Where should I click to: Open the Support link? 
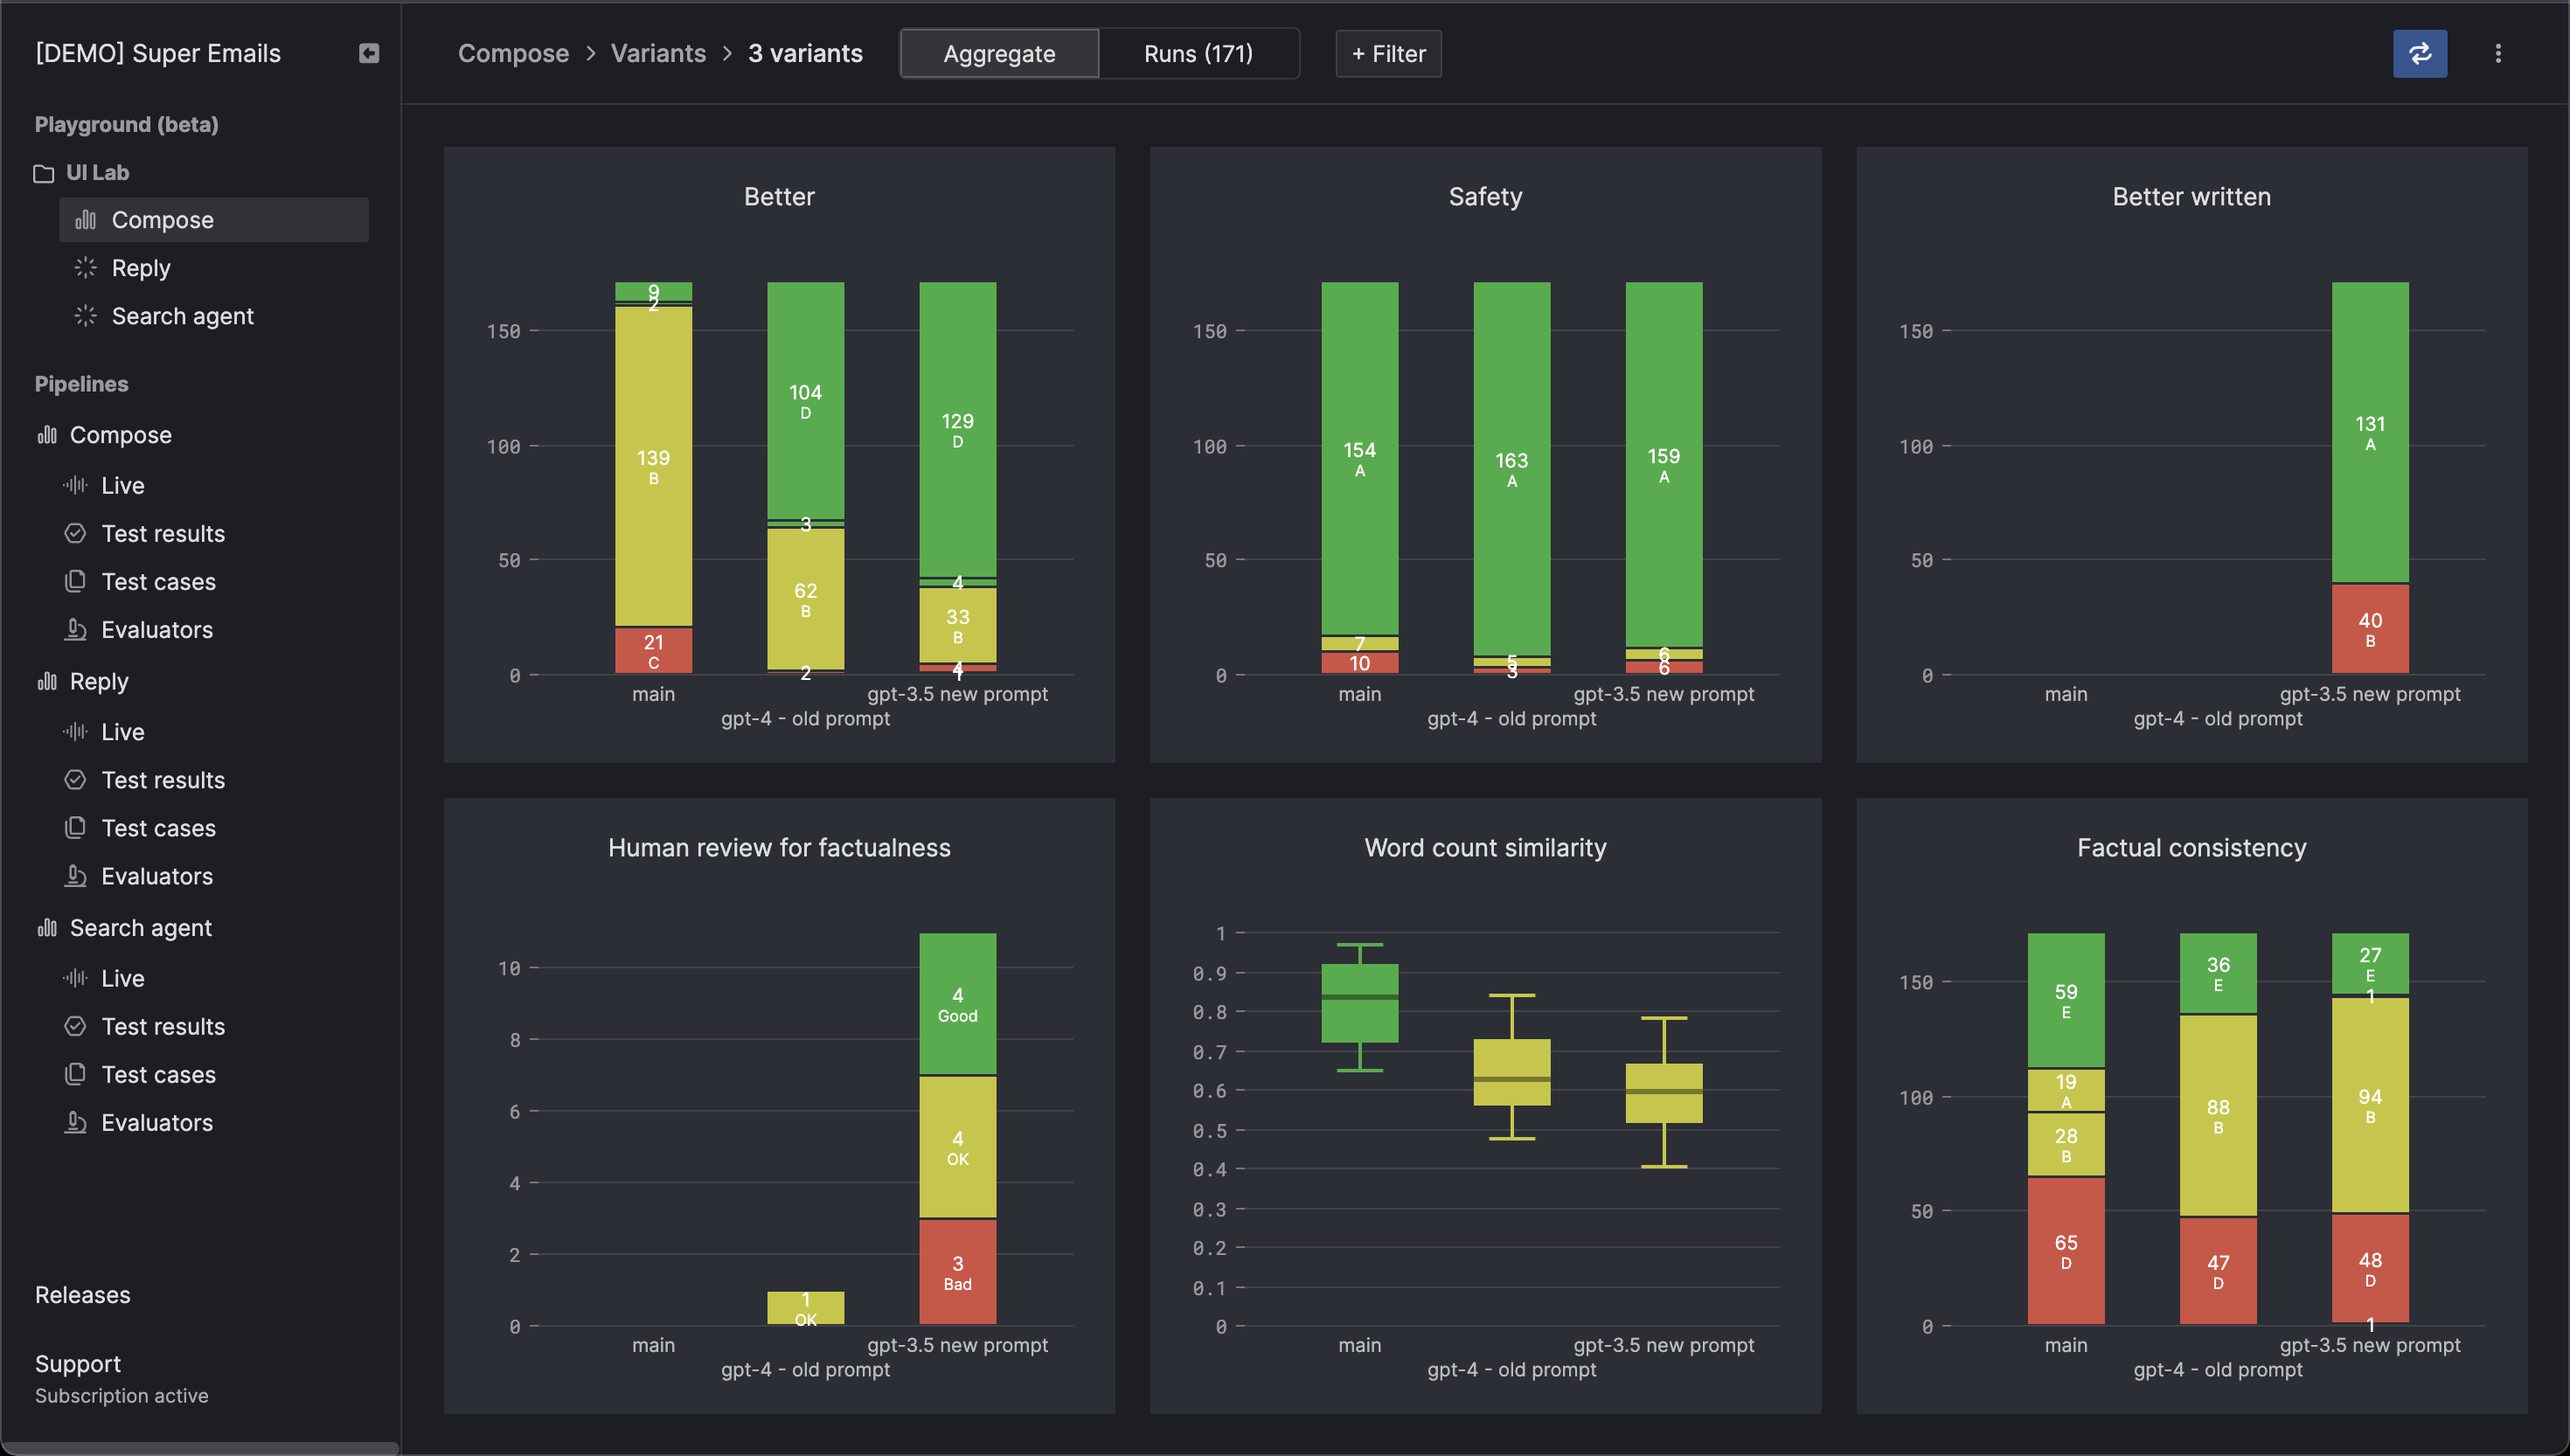coord(78,1364)
